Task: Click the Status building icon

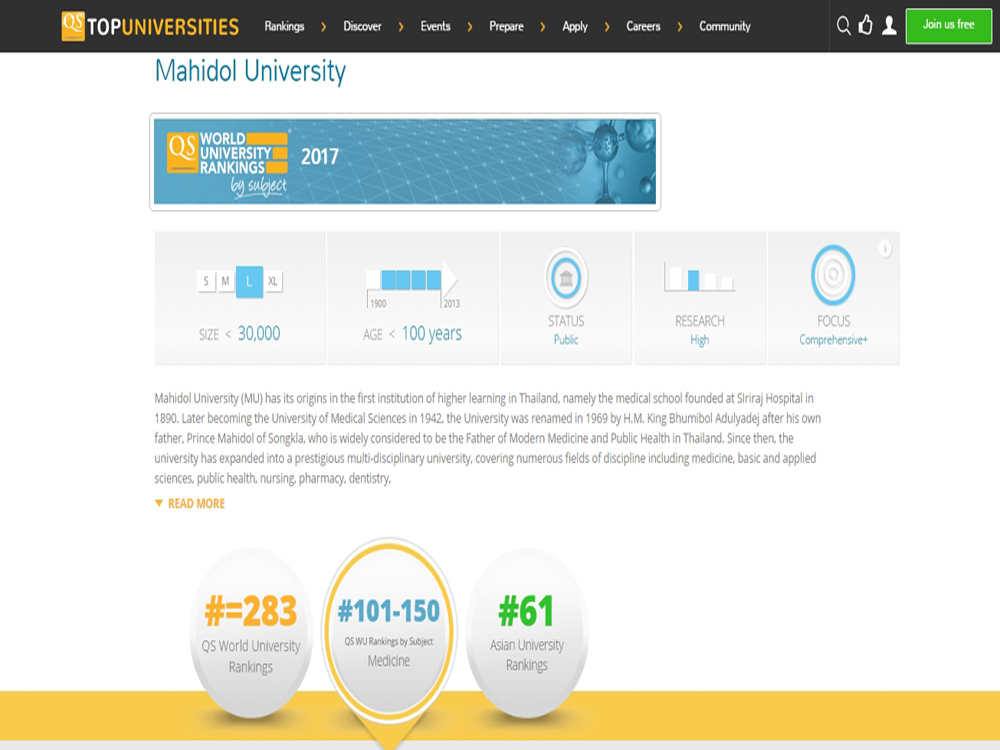Action: (x=566, y=278)
